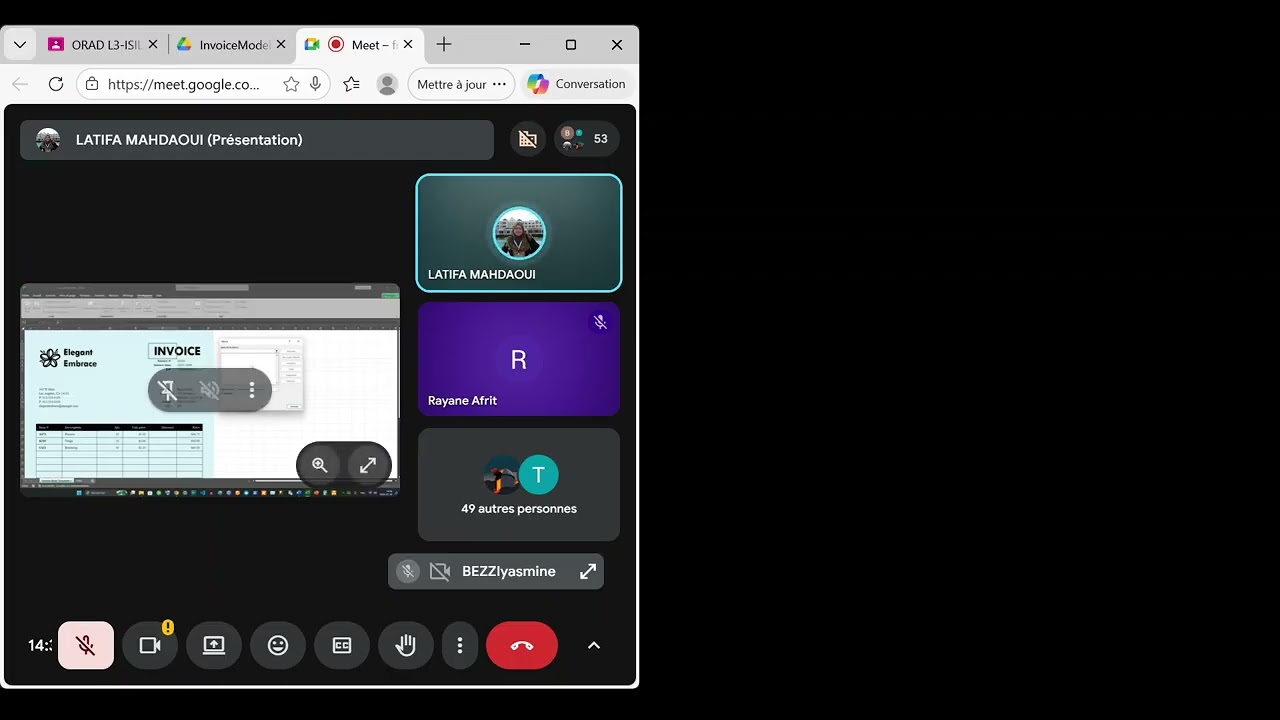This screenshot has height=720, width=1280.
Task: Select Rayane Afrit's tile
Action: 519,359
